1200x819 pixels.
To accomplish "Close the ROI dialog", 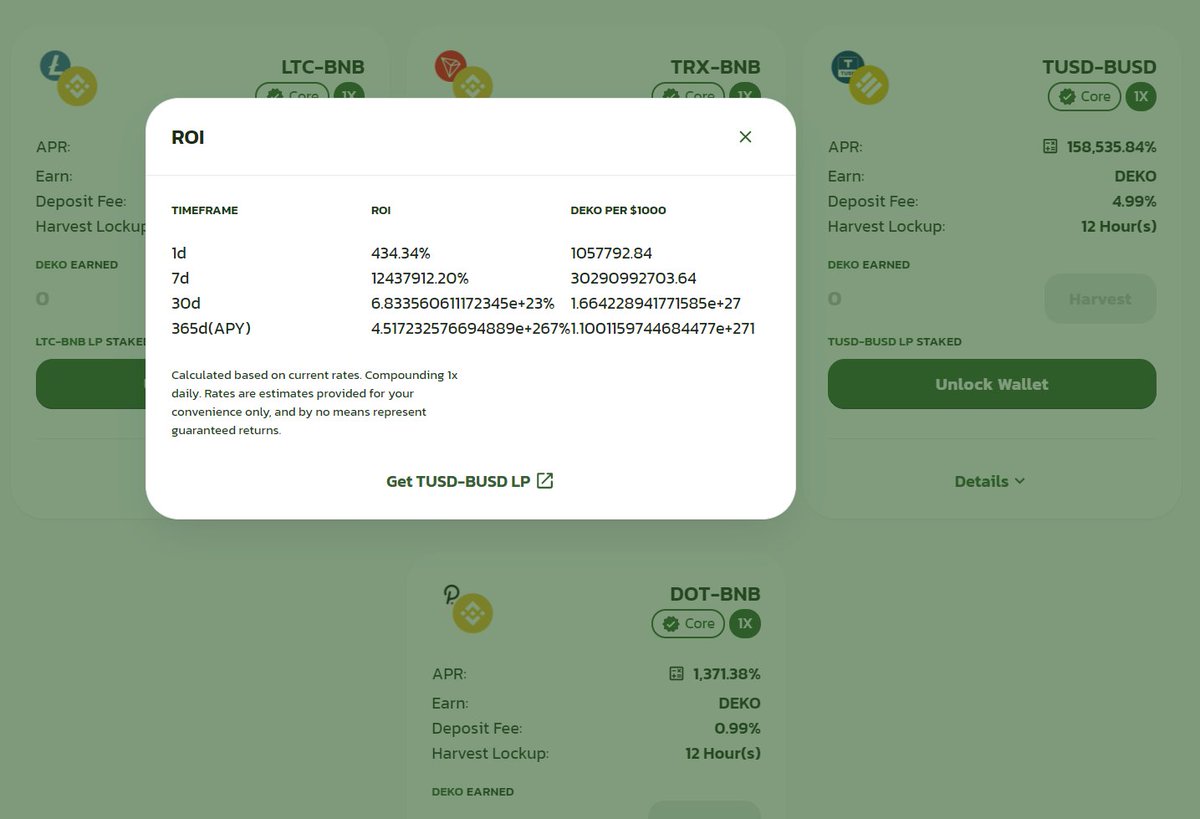I will tap(745, 137).
